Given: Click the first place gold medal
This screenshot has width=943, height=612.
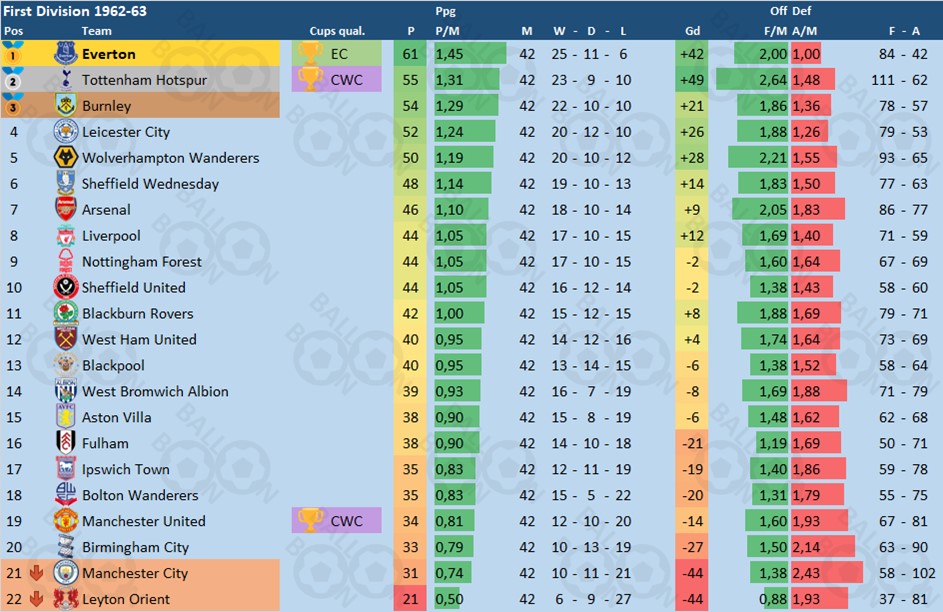Looking at the screenshot, I should (x=13, y=54).
